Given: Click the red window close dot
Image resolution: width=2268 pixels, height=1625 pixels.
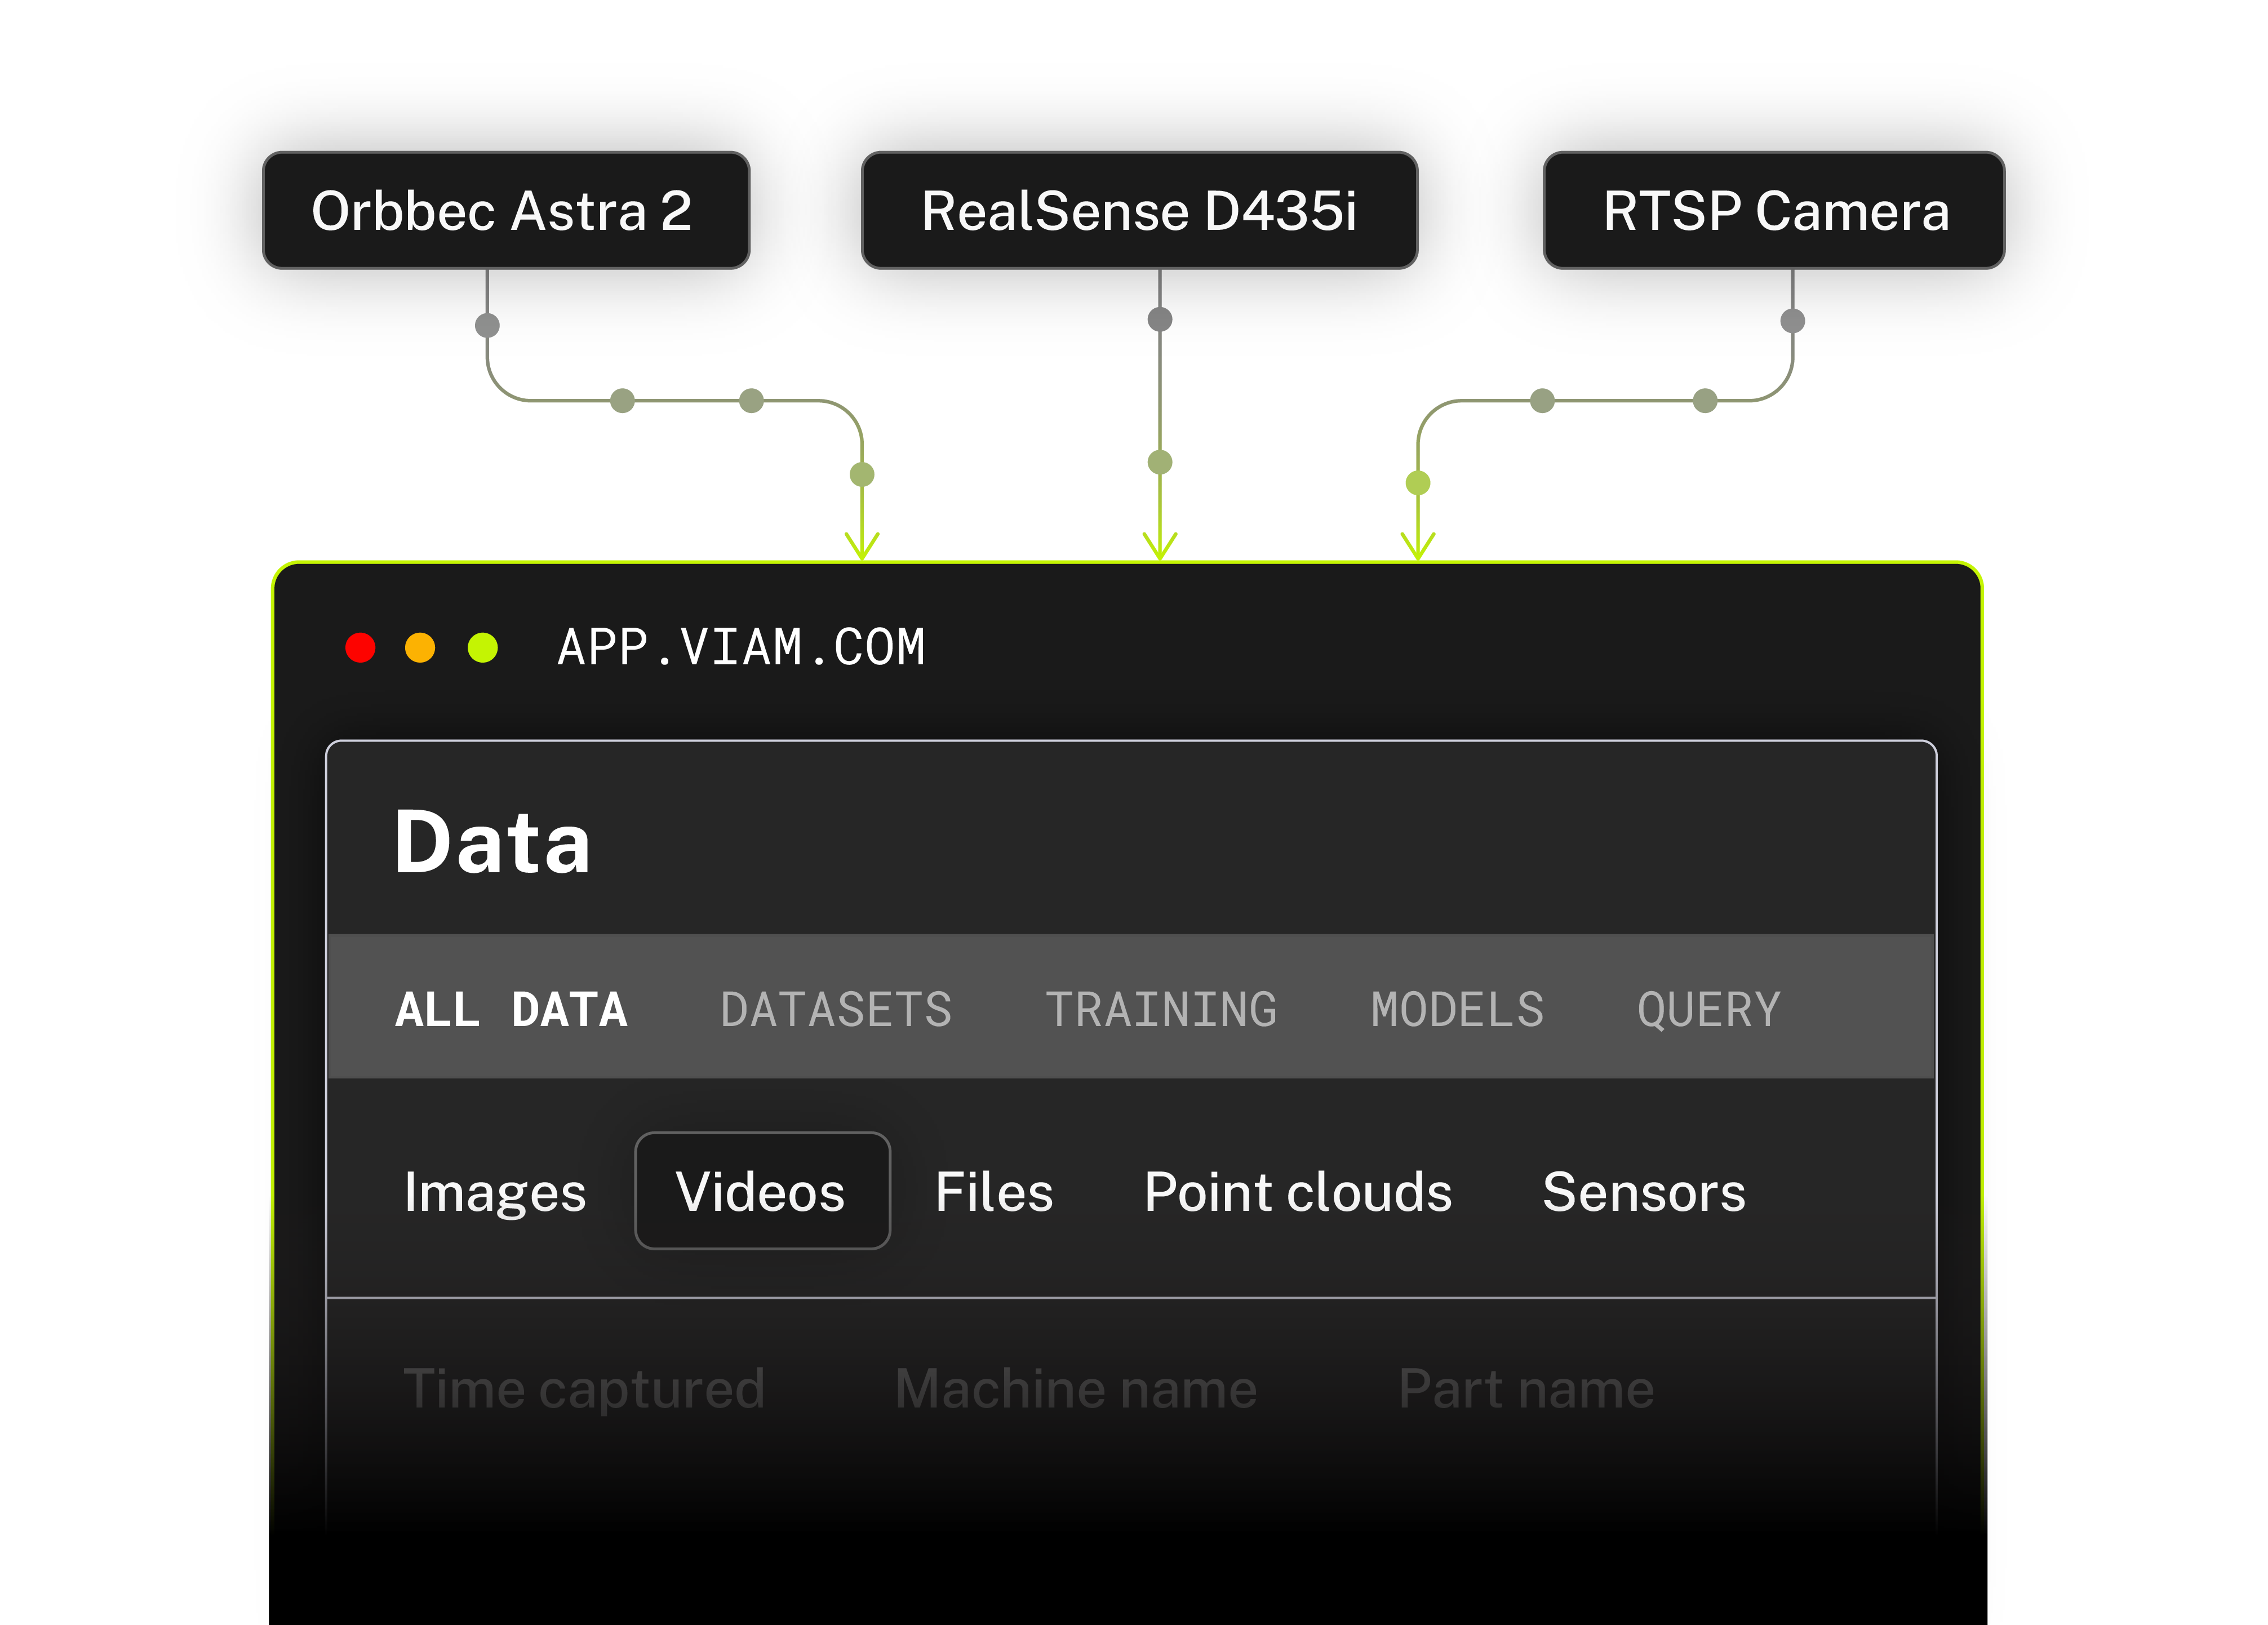Looking at the screenshot, I should (x=360, y=648).
